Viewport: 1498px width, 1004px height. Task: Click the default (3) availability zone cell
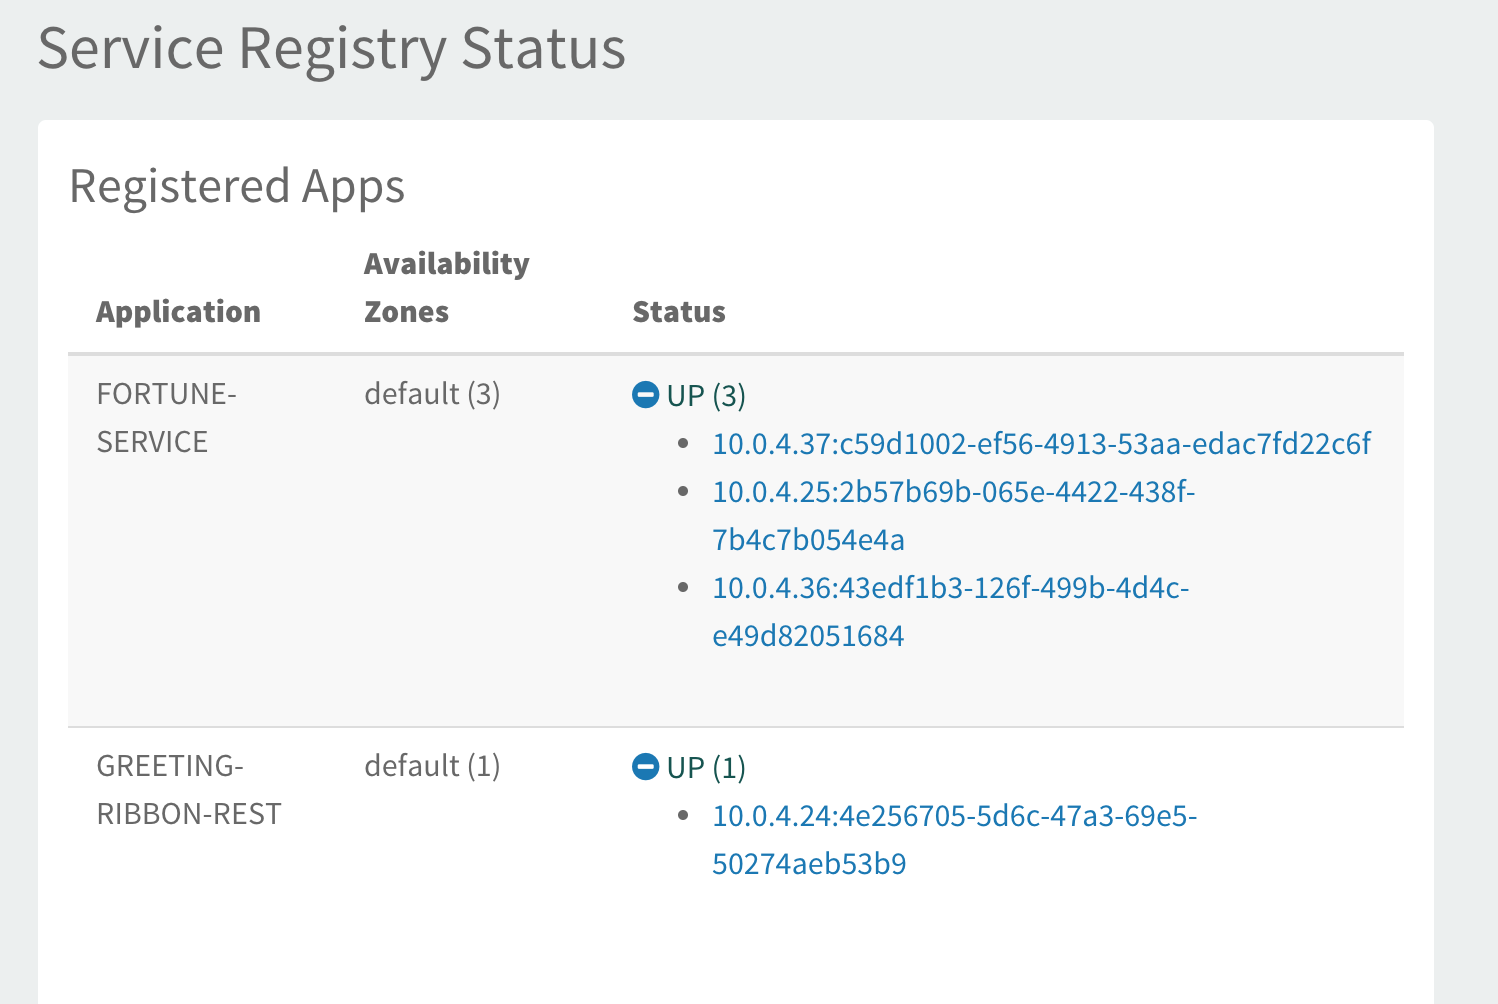pos(432,394)
